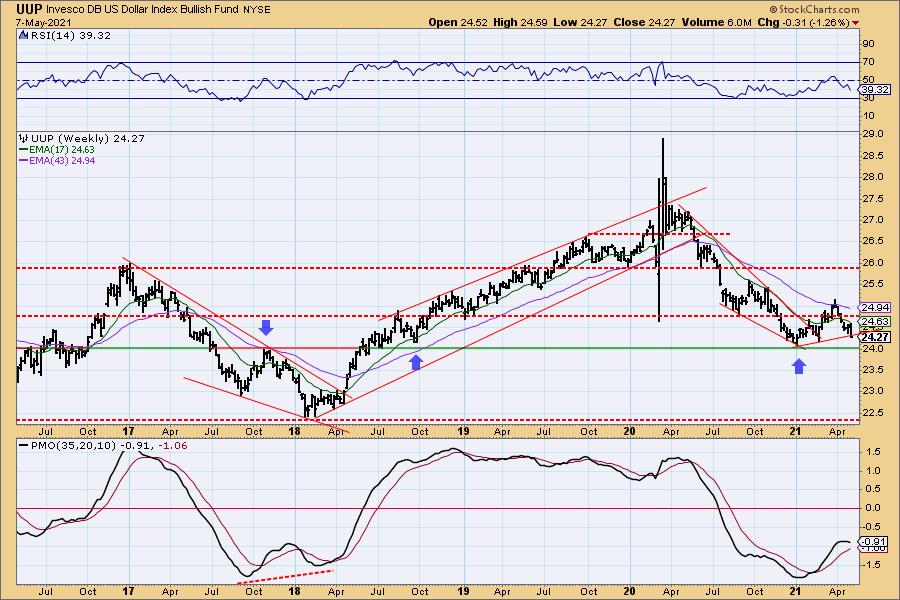Screen dimensions: 900x600
Task: Click the EMA(17) 24.63 legend text
Action: (62, 149)
